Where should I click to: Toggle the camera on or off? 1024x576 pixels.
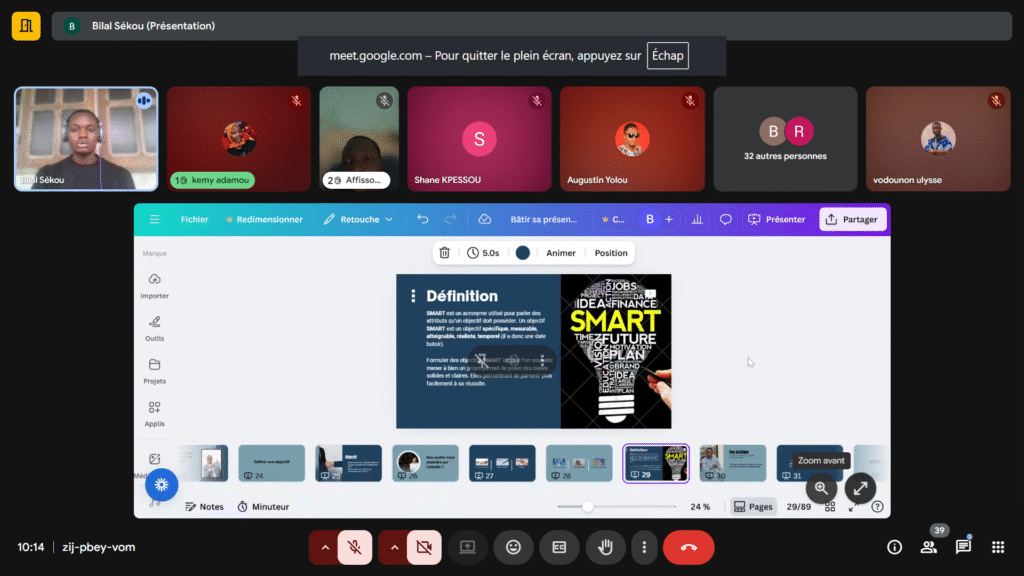(x=423, y=547)
